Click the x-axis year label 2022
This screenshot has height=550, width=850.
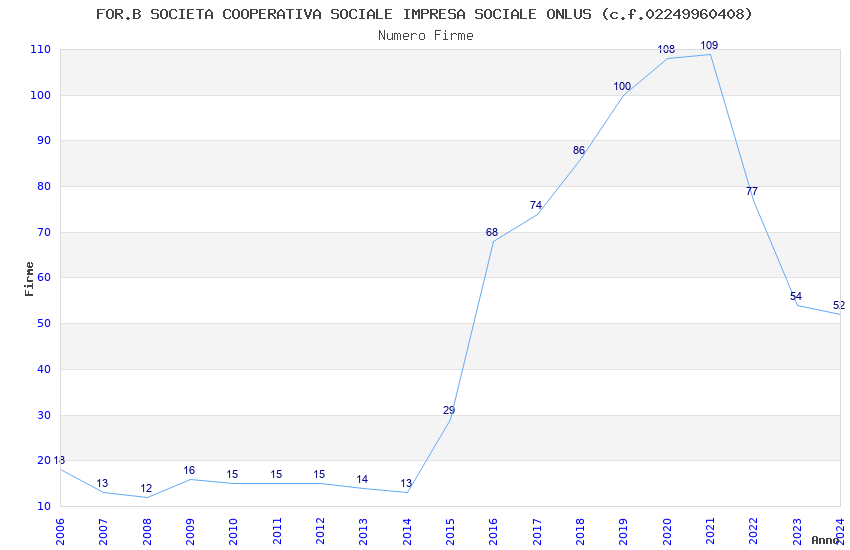coord(754,531)
